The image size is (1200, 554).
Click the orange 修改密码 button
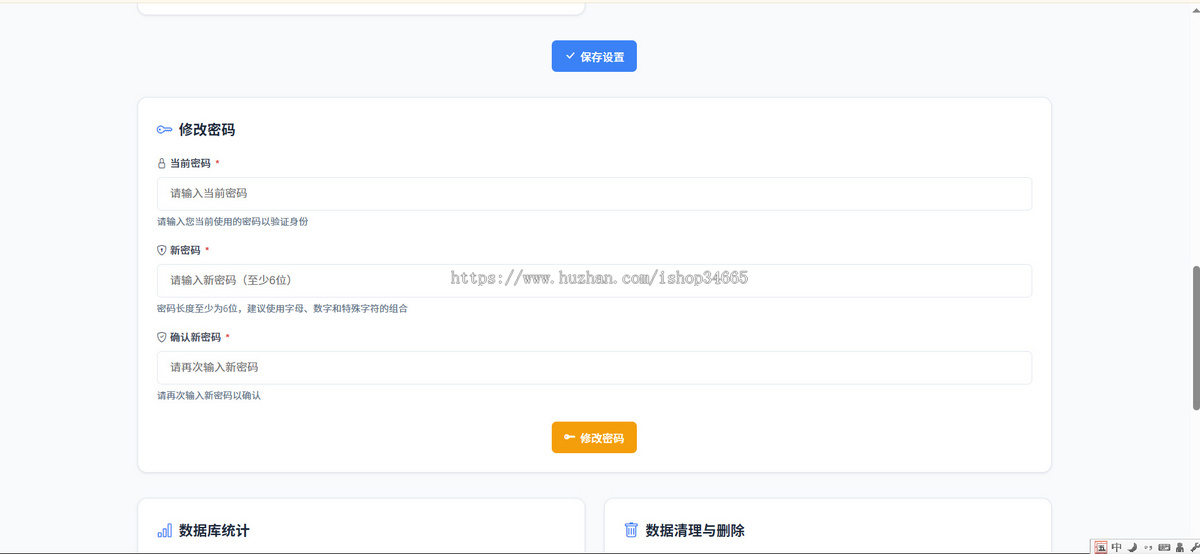click(x=594, y=438)
